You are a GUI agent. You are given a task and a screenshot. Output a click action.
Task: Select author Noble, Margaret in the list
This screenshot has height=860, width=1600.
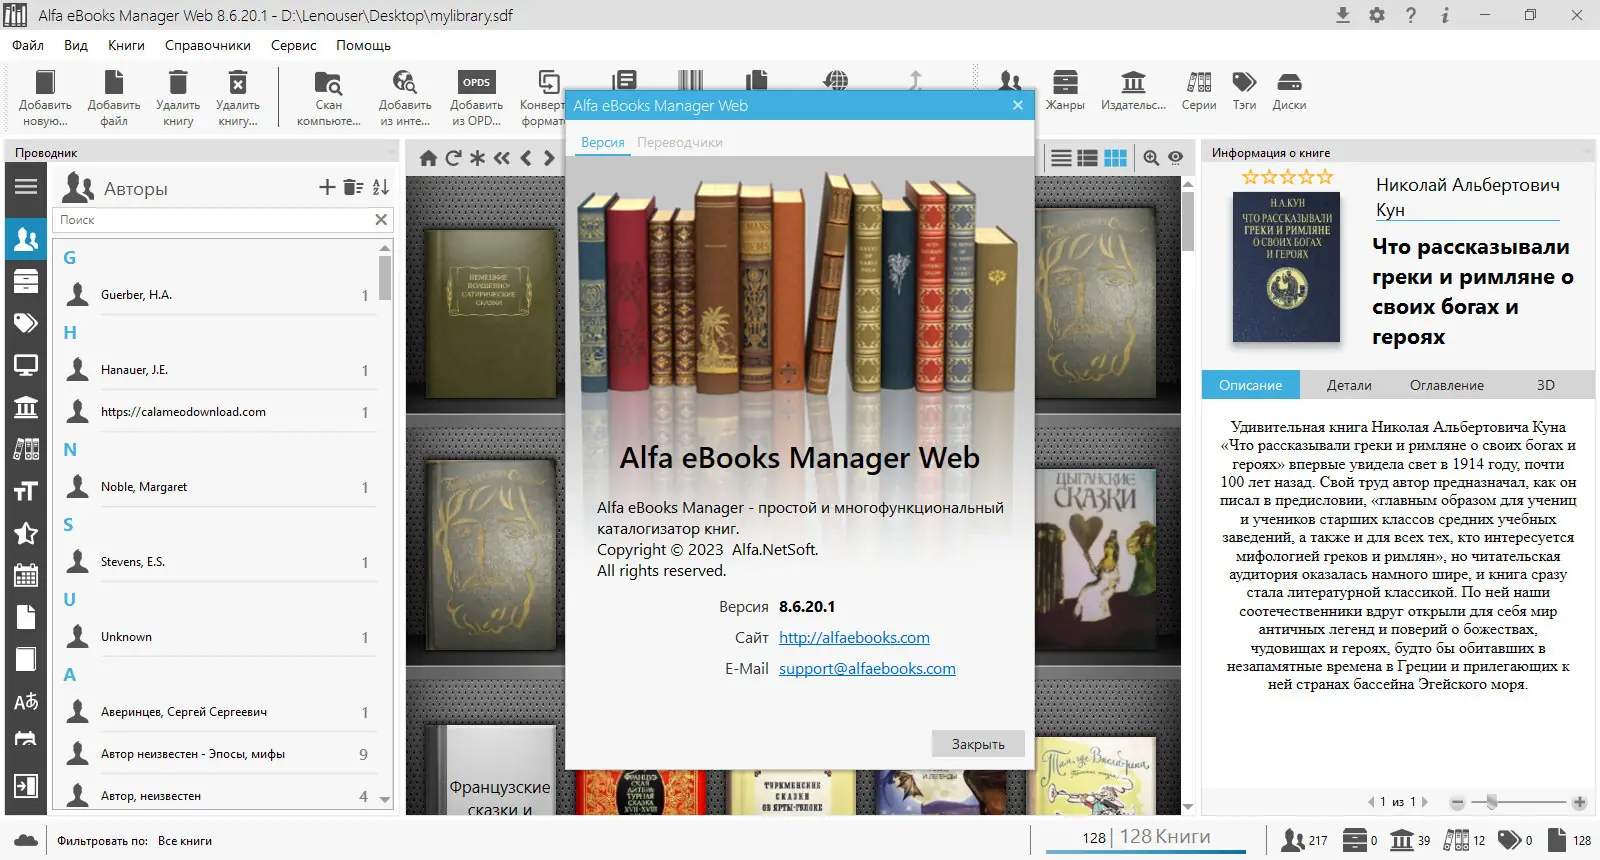click(x=219, y=487)
